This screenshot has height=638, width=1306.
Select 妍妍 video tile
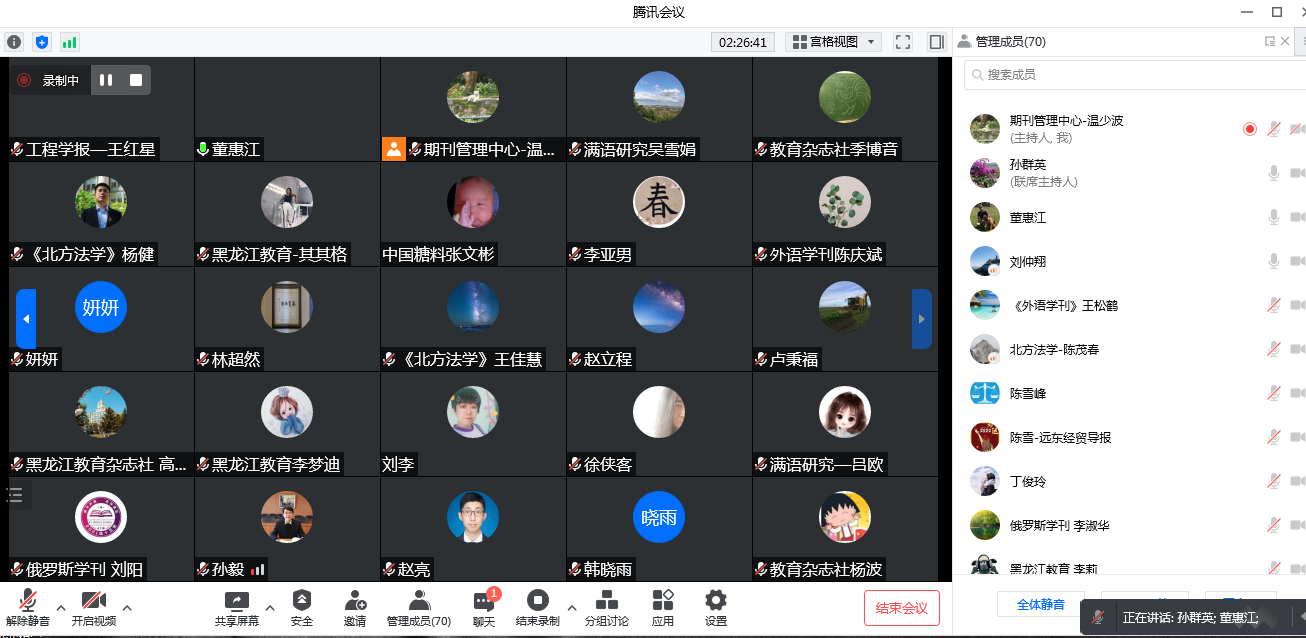[x=101, y=319]
